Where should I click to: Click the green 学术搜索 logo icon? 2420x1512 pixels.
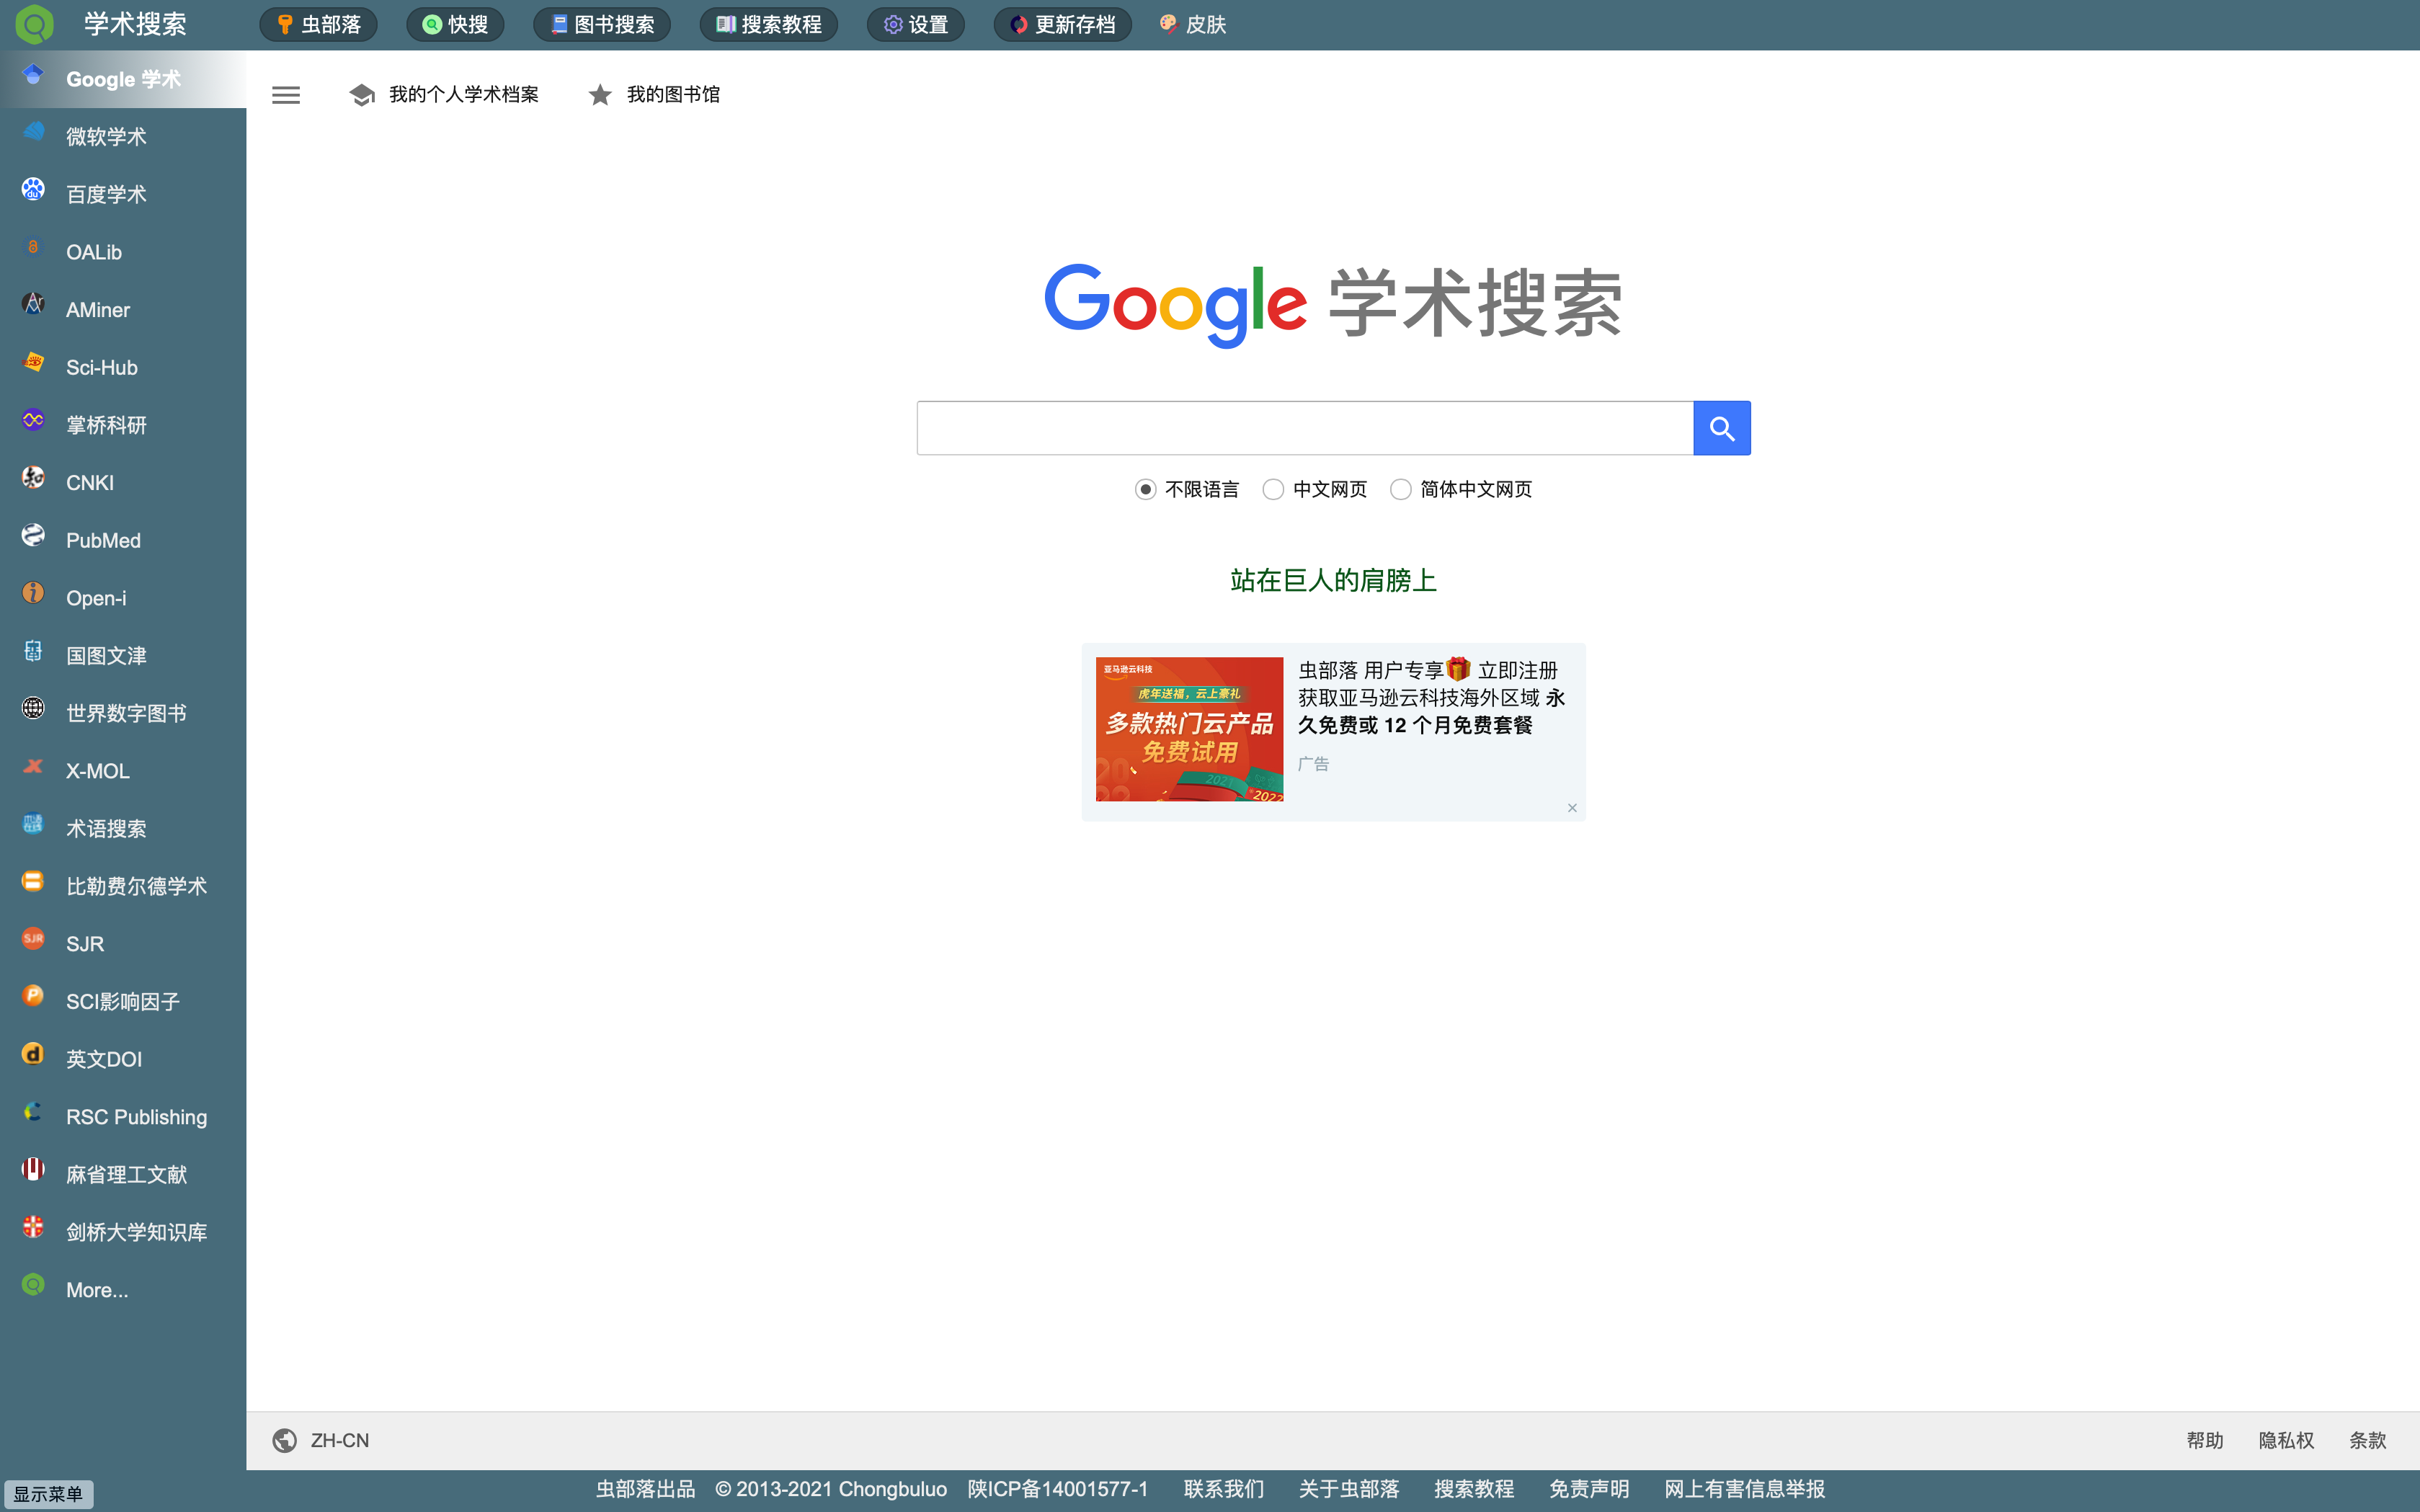(x=35, y=24)
